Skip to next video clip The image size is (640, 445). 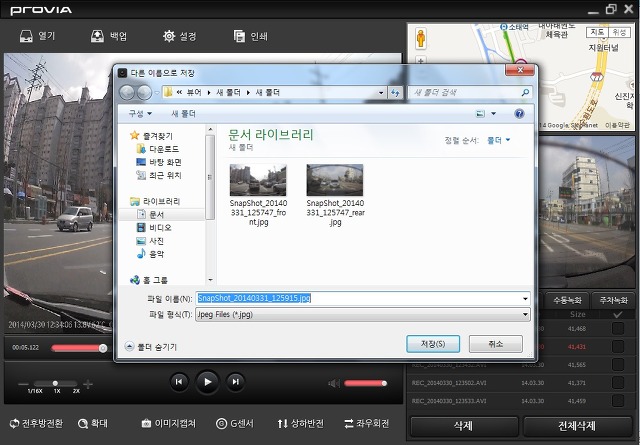(x=236, y=382)
